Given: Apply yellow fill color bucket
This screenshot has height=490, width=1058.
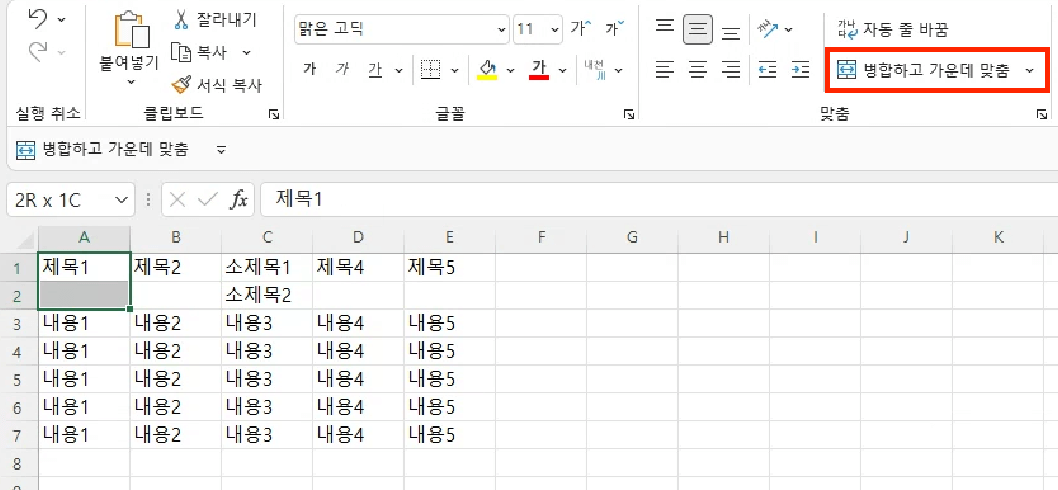Looking at the screenshot, I should coord(488,70).
